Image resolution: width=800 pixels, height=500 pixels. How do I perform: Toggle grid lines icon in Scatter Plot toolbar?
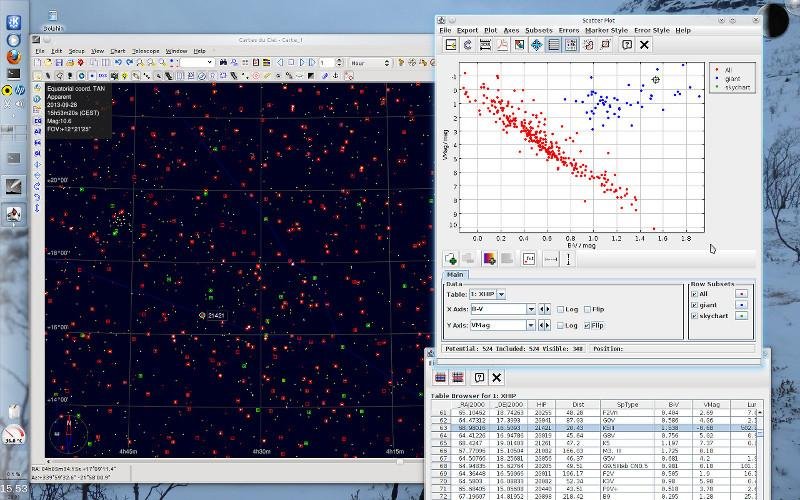pos(554,45)
